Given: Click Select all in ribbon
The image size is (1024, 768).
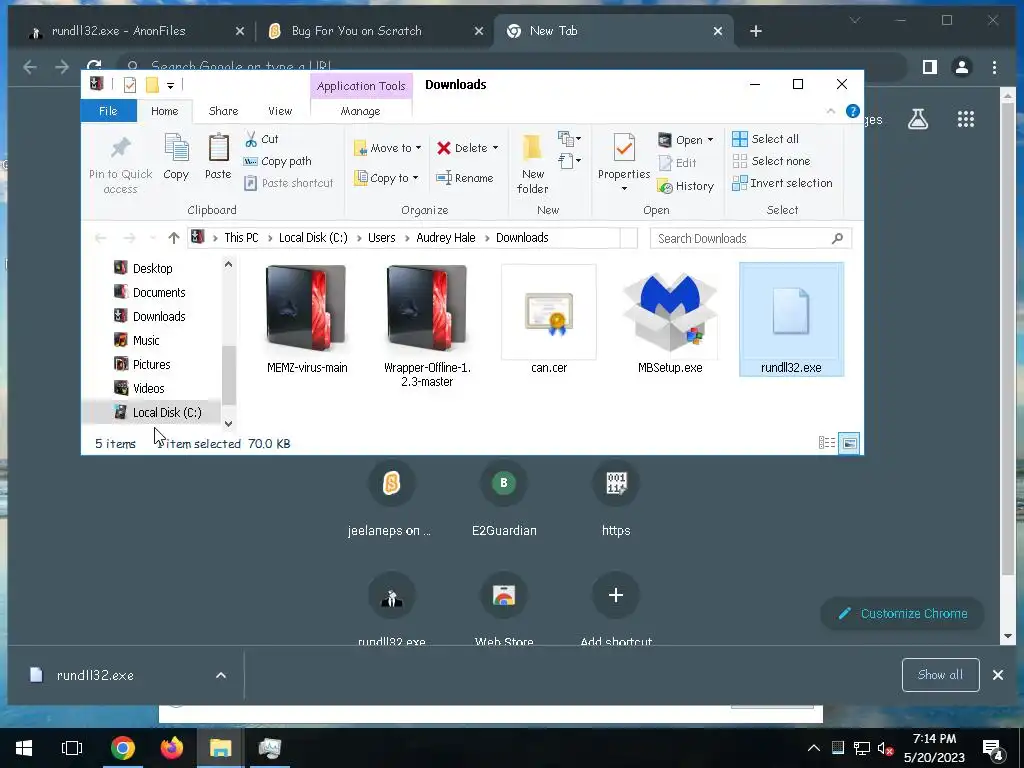Looking at the screenshot, I should pyautogui.click(x=765, y=138).
